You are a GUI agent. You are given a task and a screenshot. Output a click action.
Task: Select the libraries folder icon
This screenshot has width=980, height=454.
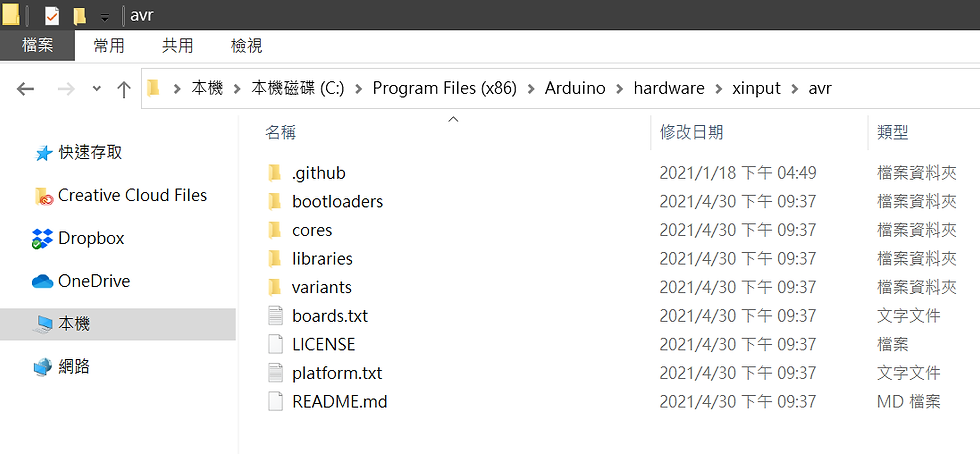coord(275,258)
